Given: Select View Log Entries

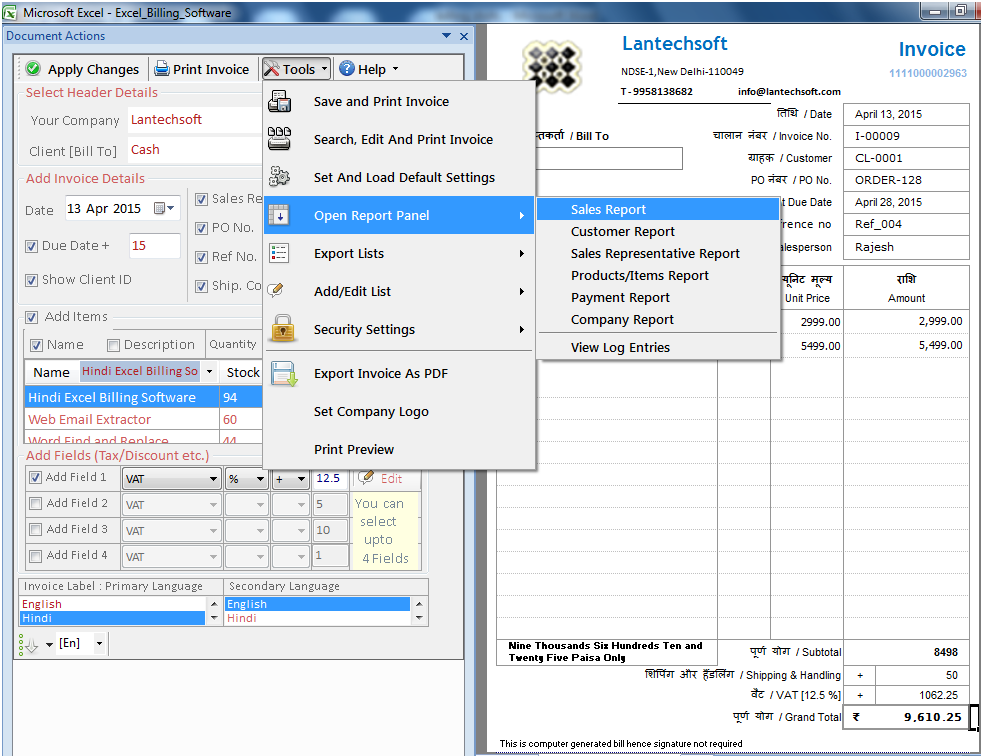Looking at the screenshot, I should coord(657,347).
